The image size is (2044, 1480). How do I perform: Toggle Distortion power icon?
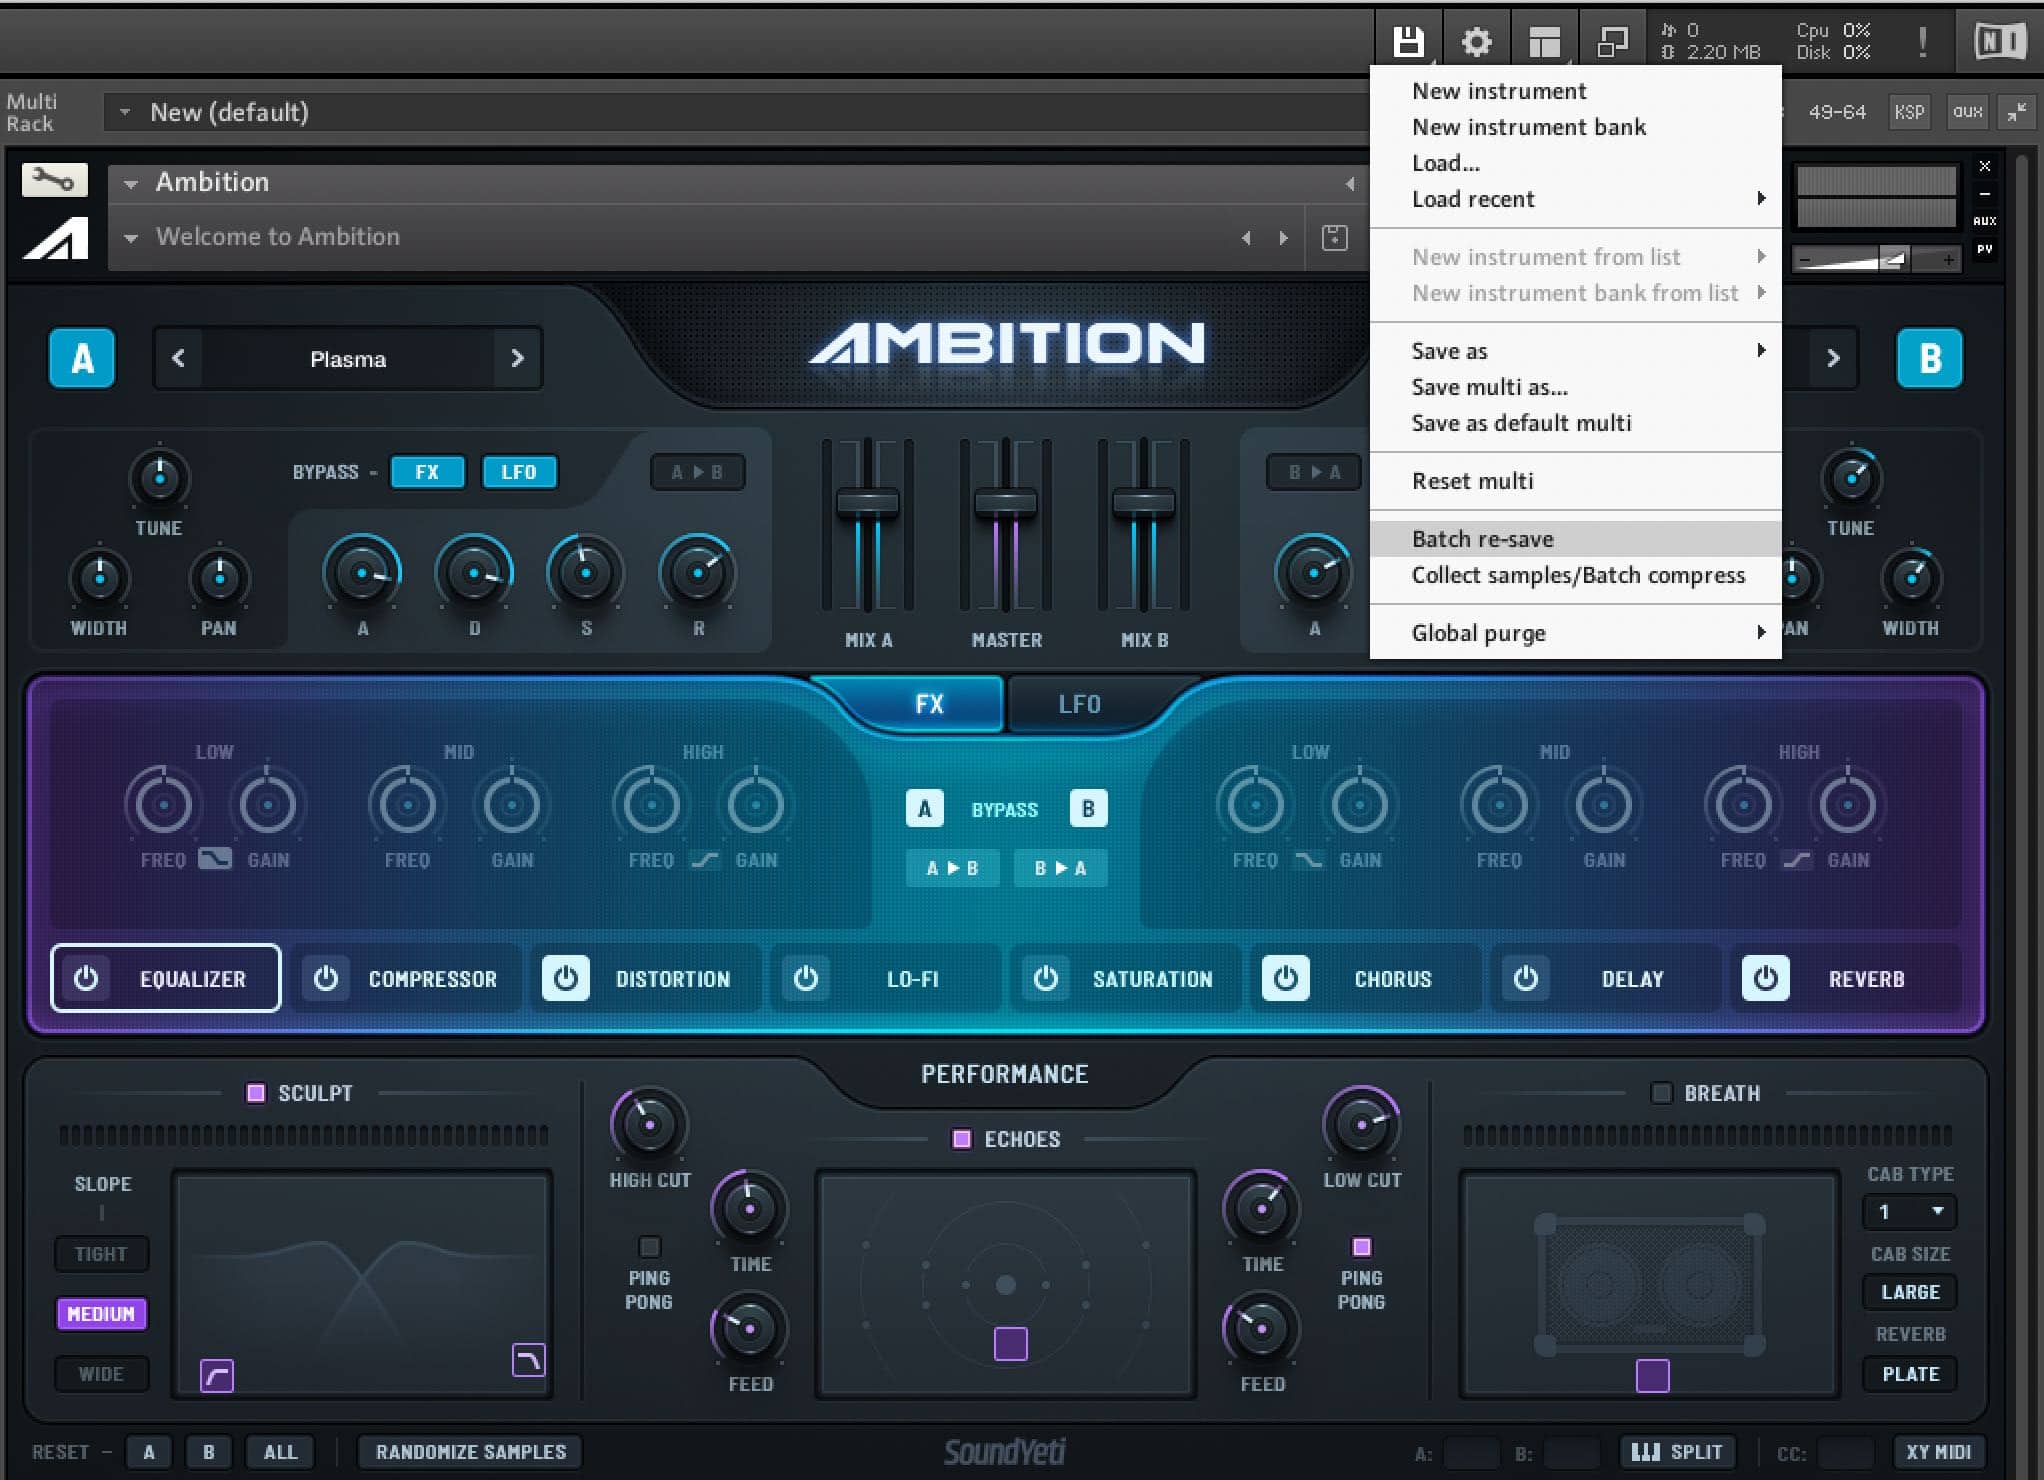pos(566,978)
